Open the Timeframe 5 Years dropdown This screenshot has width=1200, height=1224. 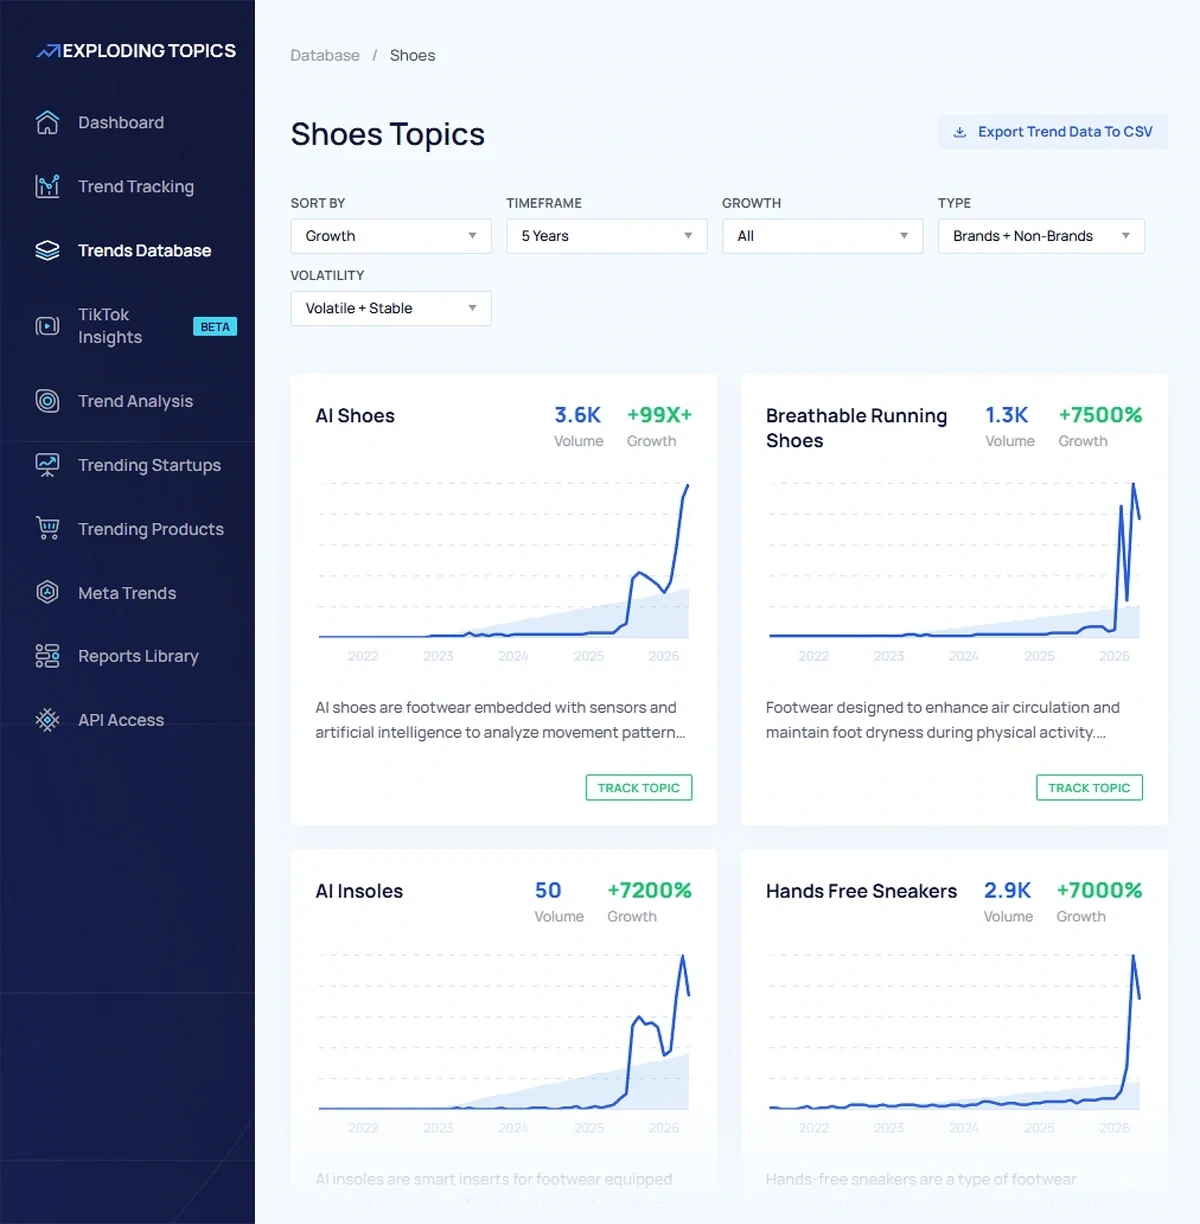pos(607,236)
